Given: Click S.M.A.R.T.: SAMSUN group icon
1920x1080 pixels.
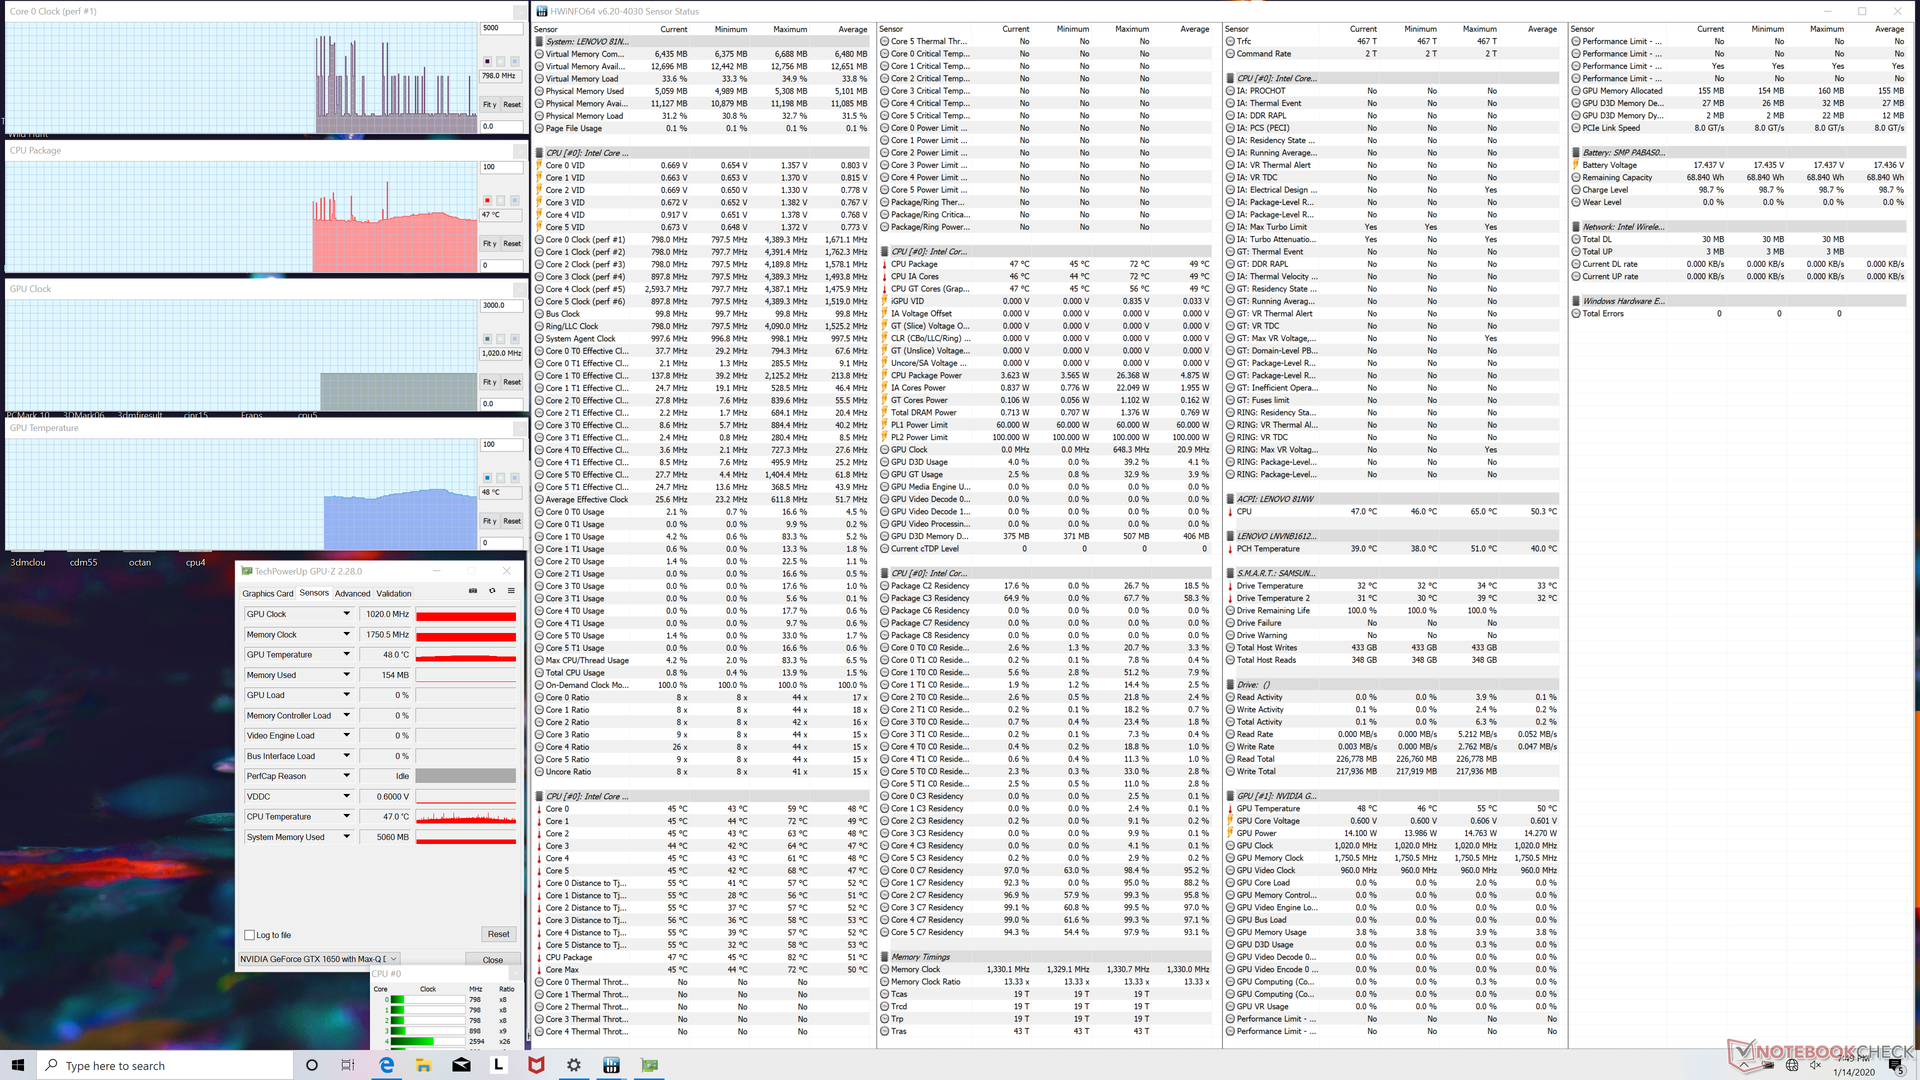Looking at the screenshot, I should click(1230, 573).
